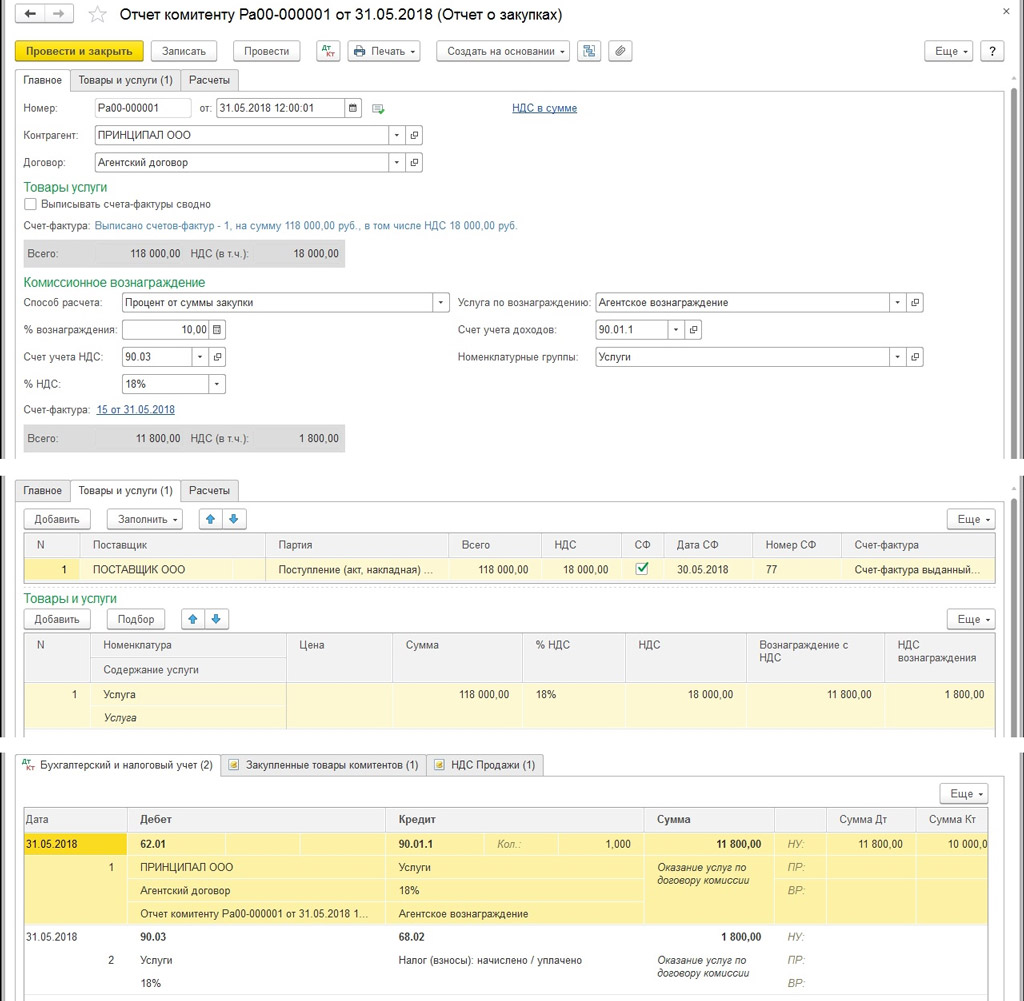This screenshot has width=1024, height=1001.
Task: Open НДС в сумме link
Action: (544, 108)
